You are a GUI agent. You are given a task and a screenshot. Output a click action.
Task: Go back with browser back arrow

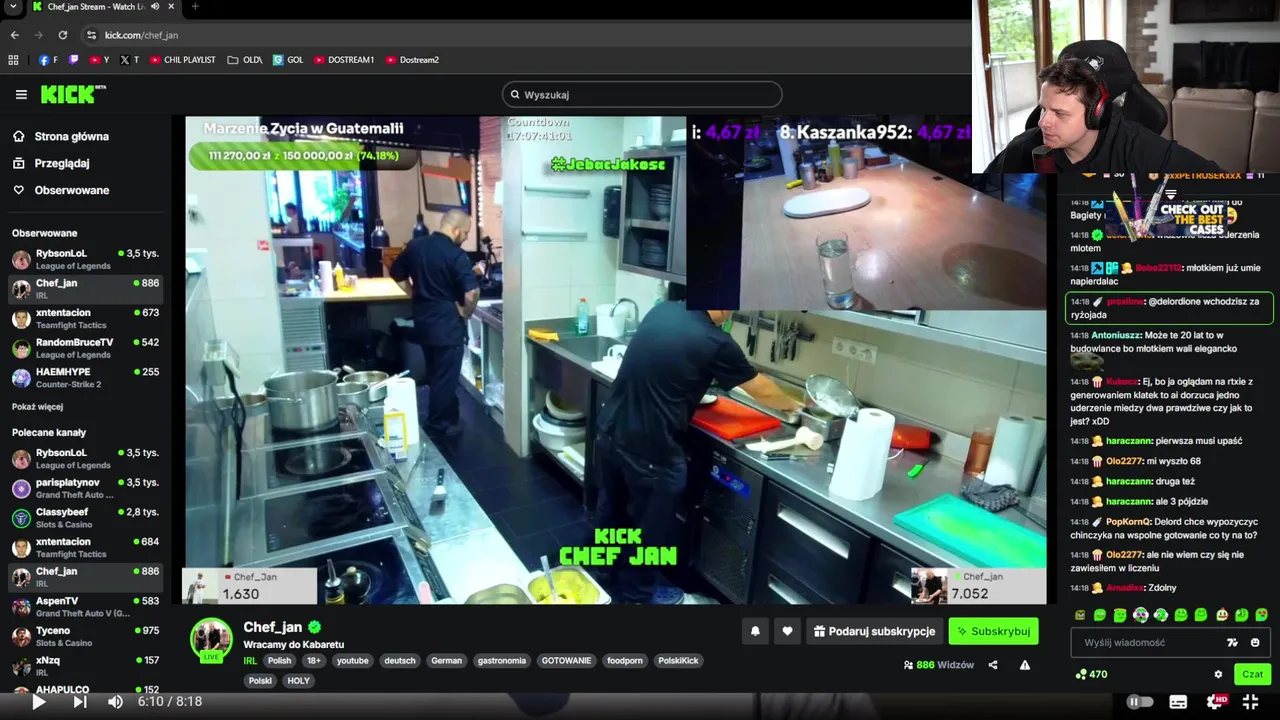pos(14,35)
